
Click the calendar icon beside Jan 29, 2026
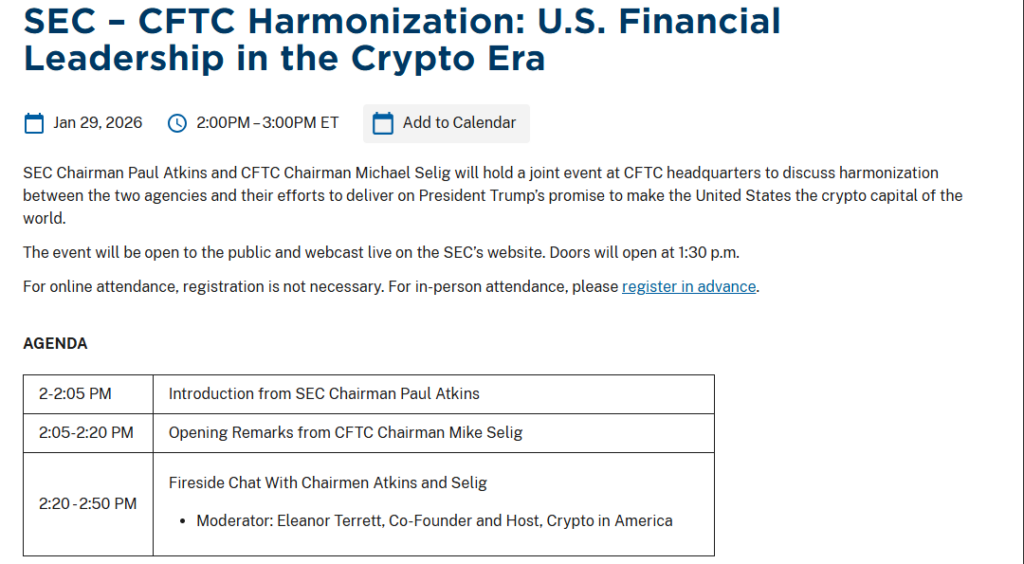34,123
